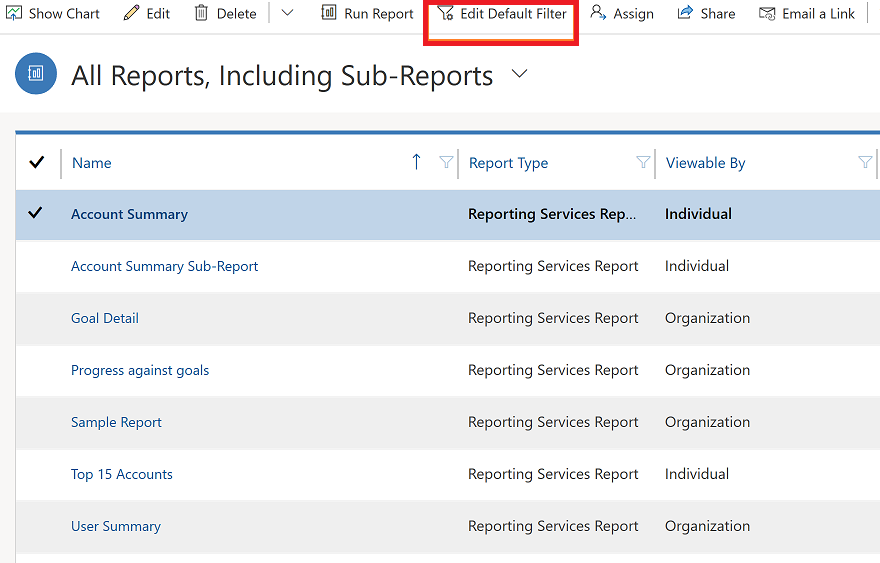Uncheck the Account Summary row checkmark

click(x=37, y=214)
